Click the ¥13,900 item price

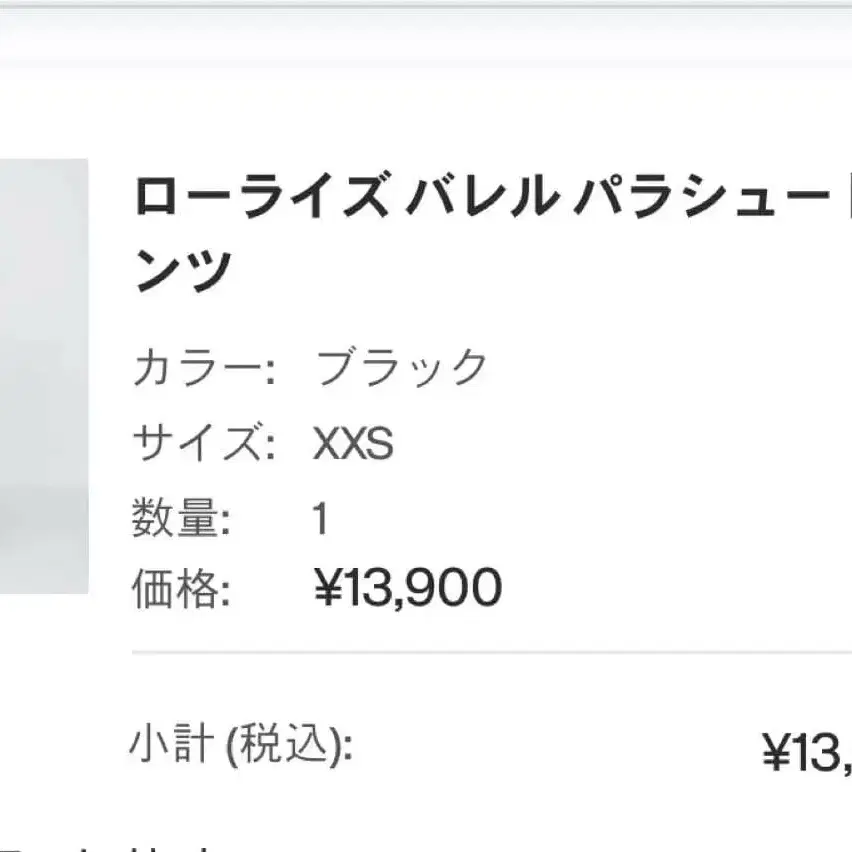(408, 590)
